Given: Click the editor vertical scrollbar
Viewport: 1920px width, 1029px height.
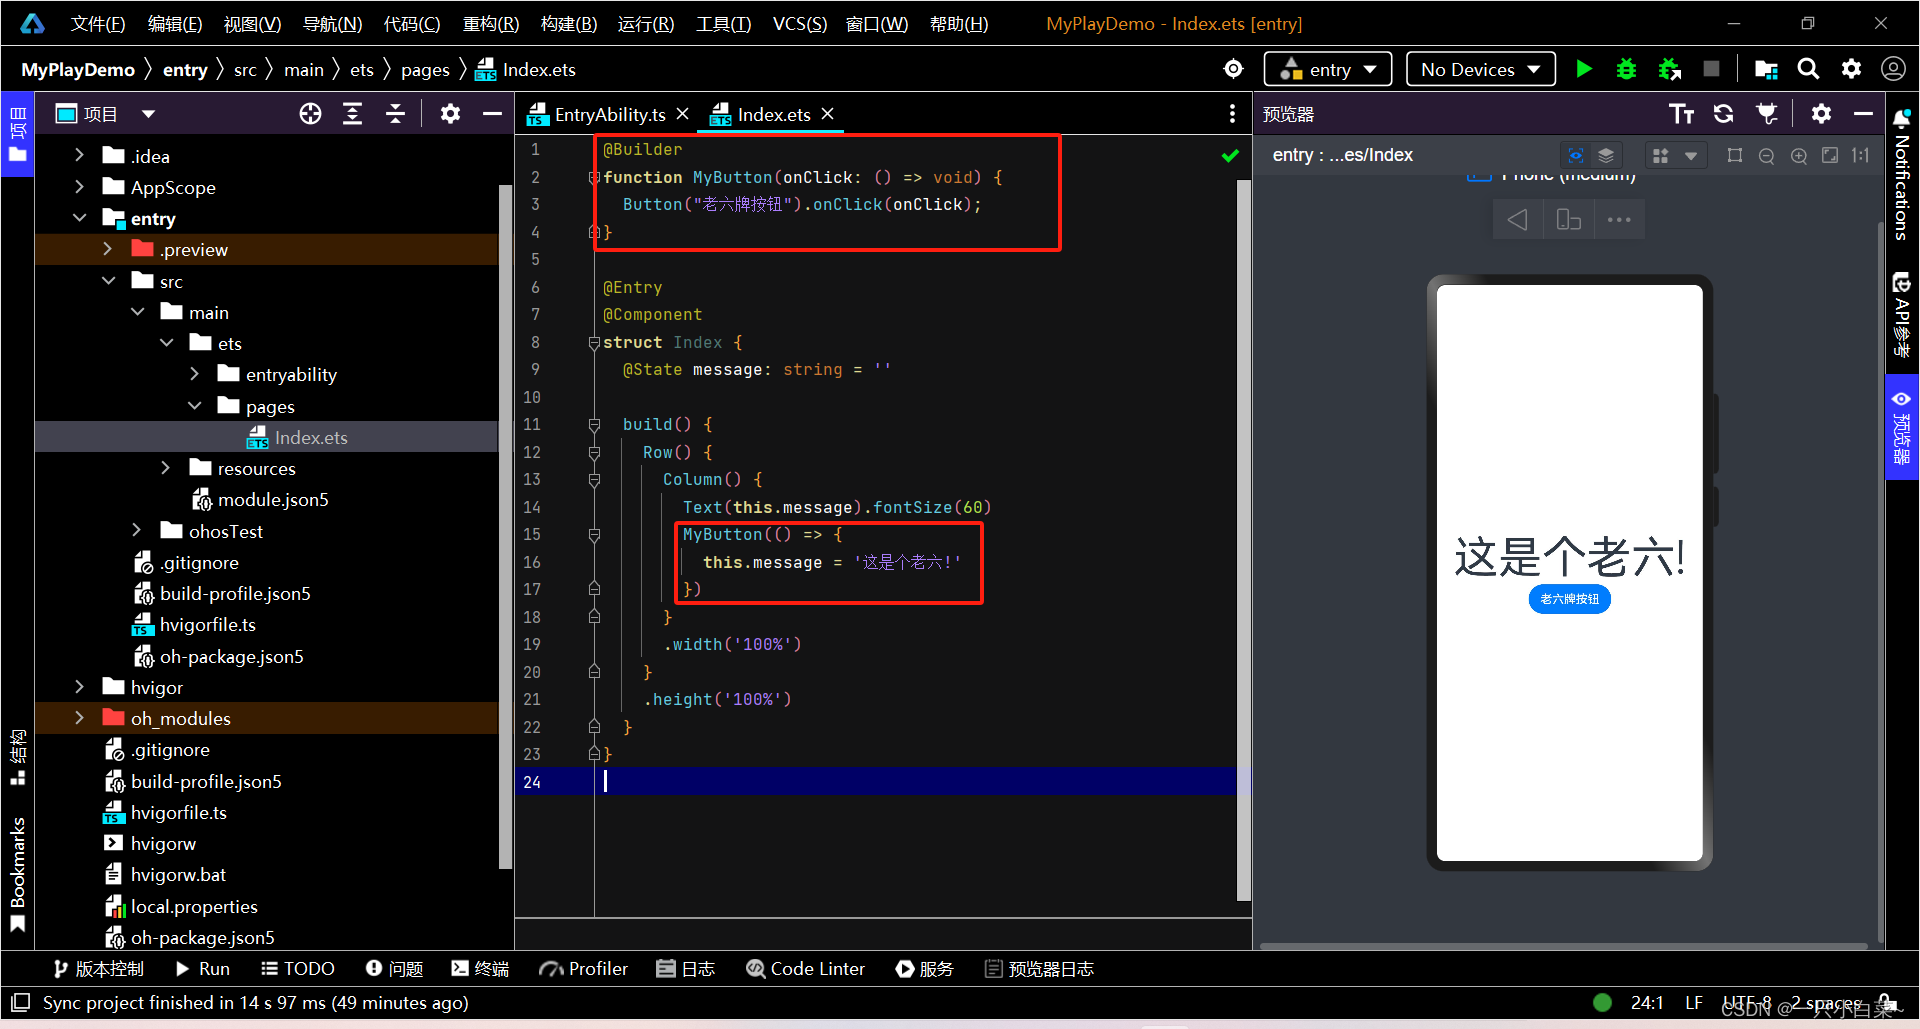Looking at the screenshot, I should tap(1244, 540).
